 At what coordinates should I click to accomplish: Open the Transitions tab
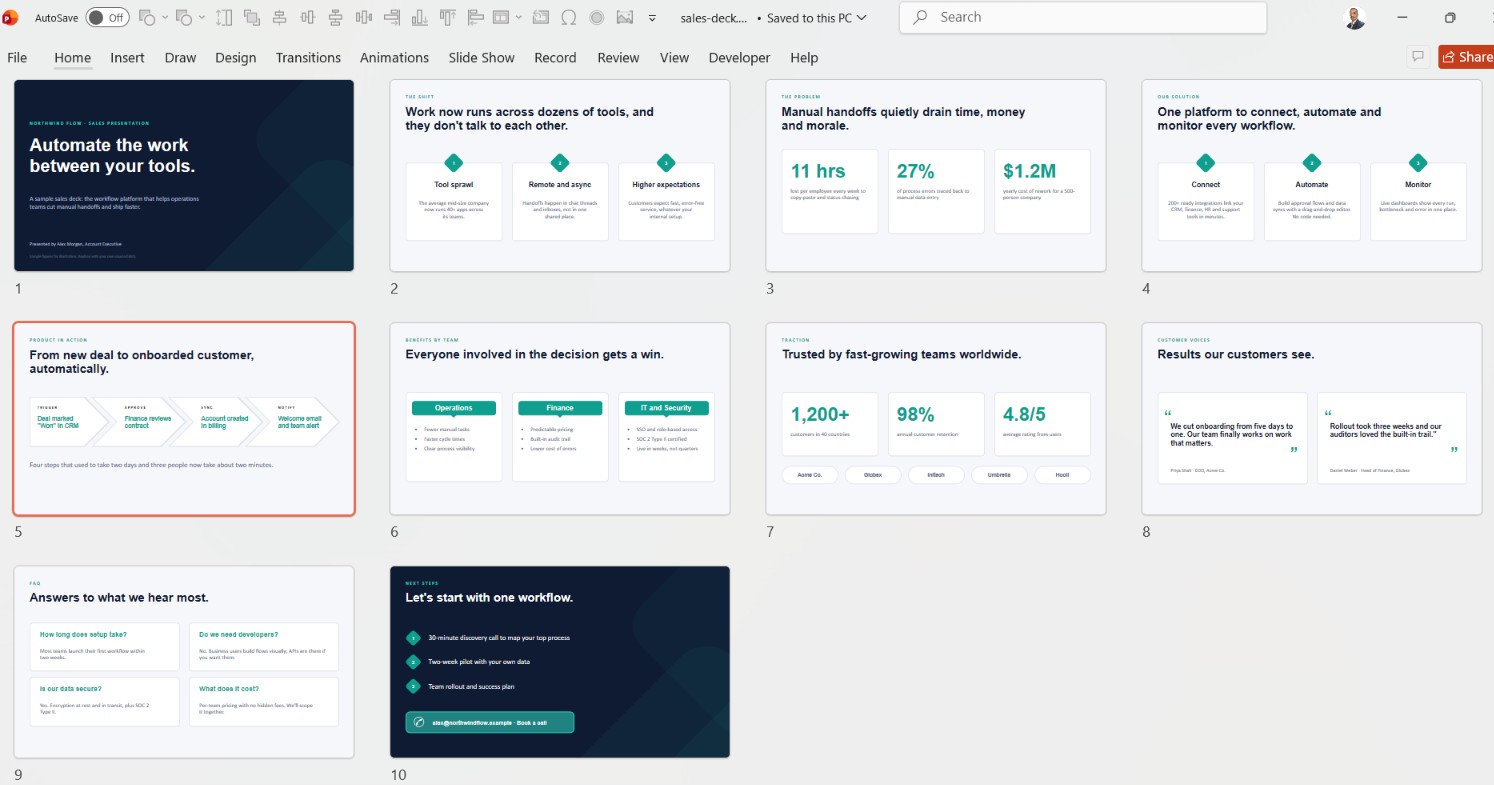pyautogui.click(x=308, y=58)
